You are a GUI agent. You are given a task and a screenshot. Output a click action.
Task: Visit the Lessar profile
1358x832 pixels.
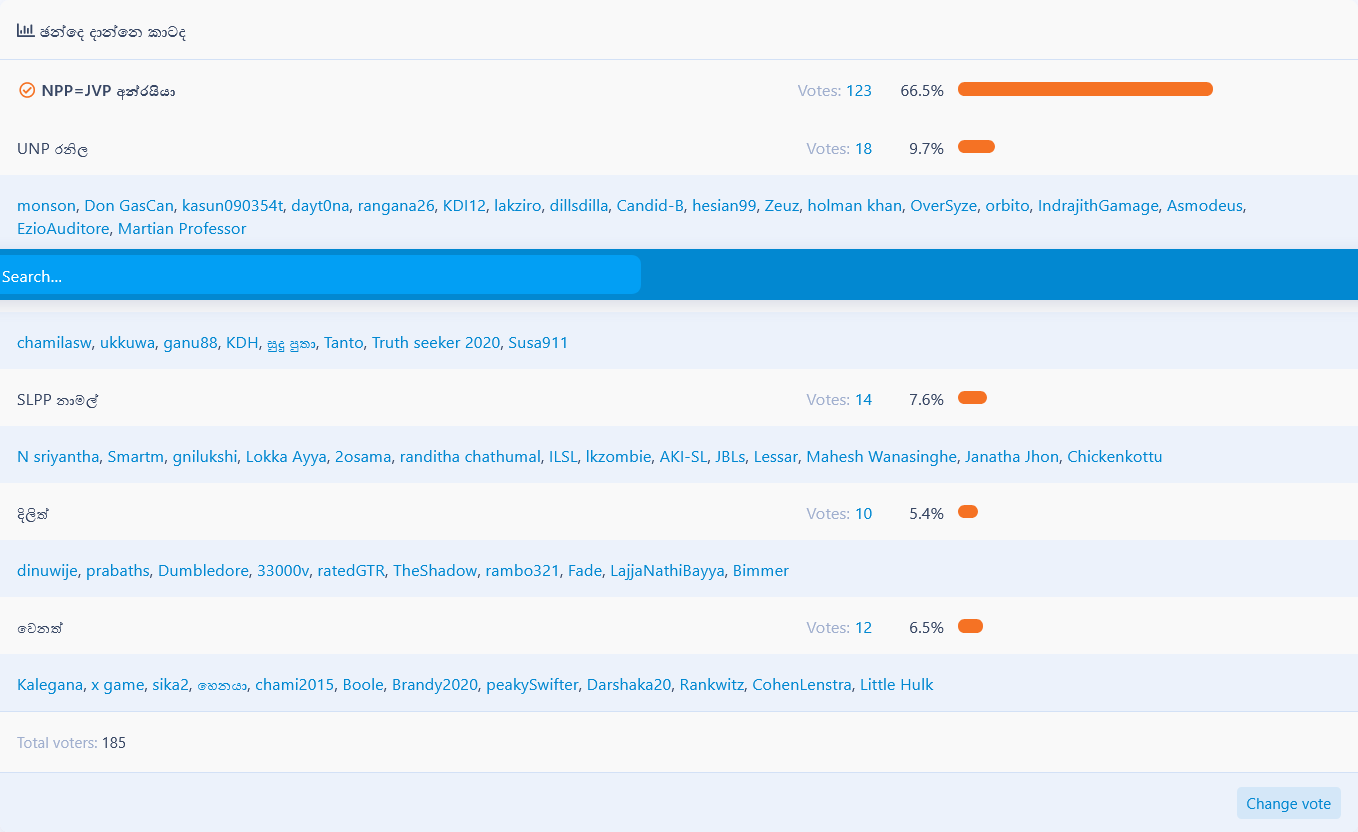coord(776,457)
